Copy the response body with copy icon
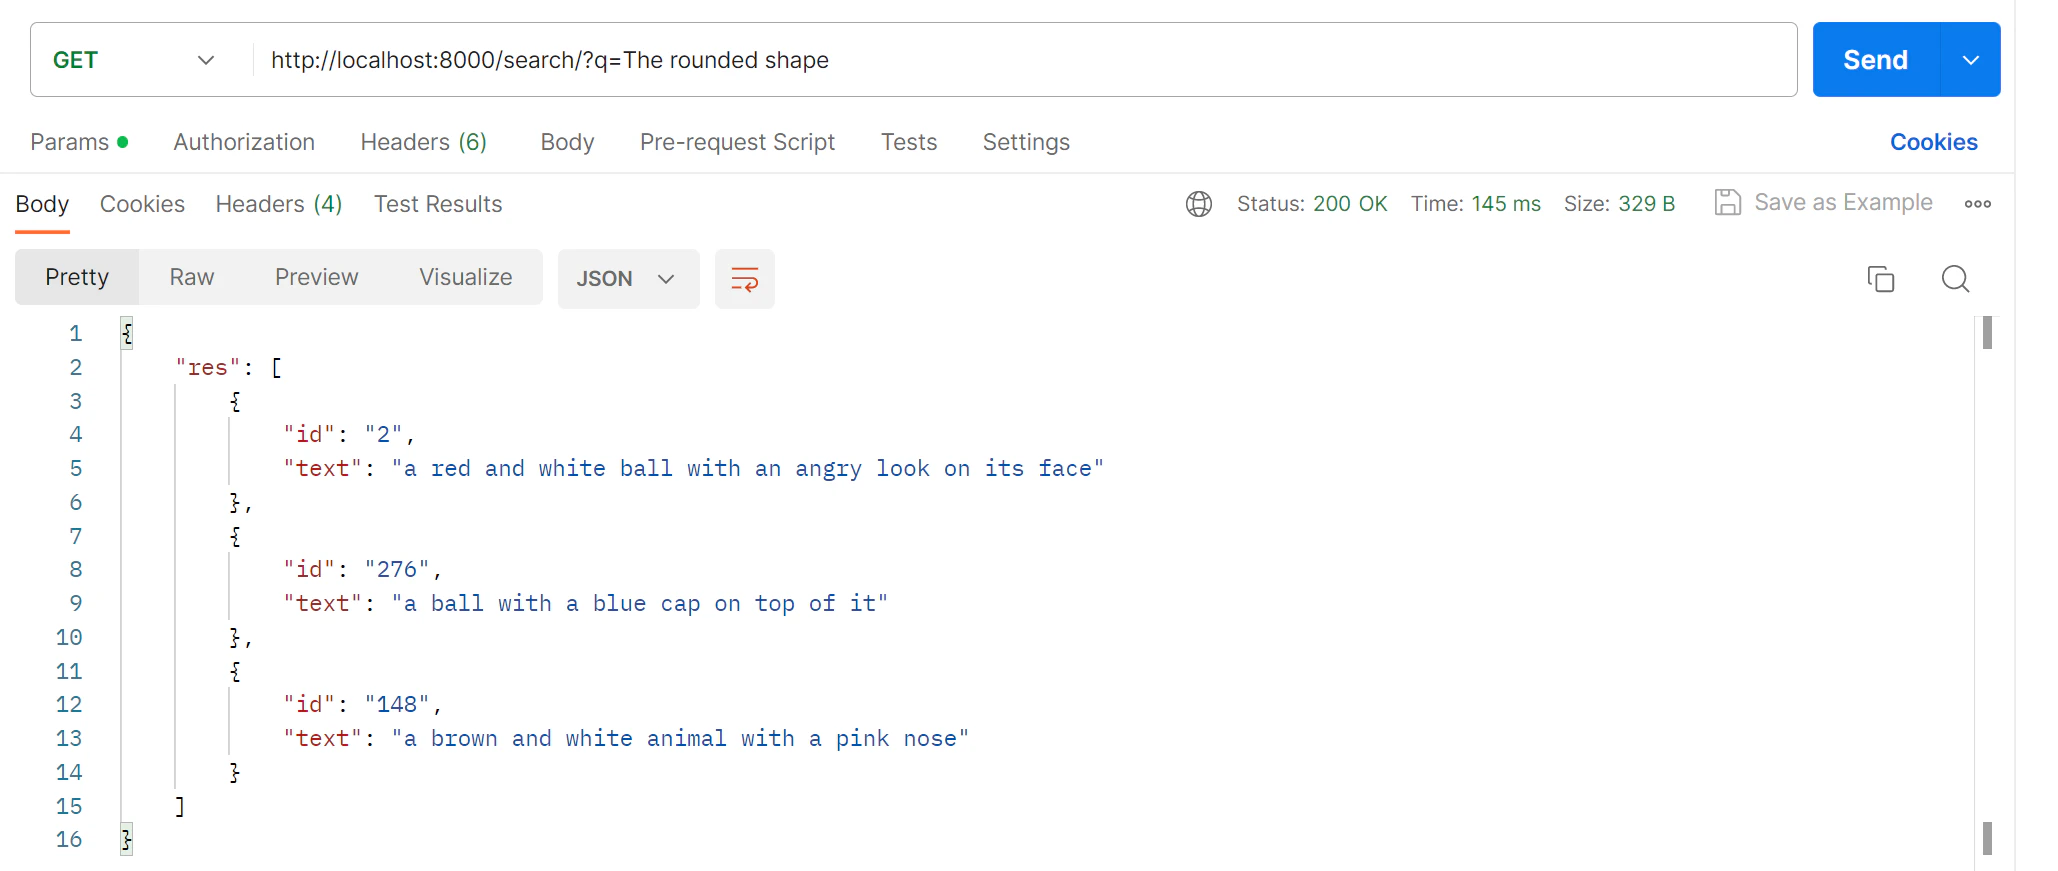2058x871 pixels. pyautogui.click(x=1880, y=279)
